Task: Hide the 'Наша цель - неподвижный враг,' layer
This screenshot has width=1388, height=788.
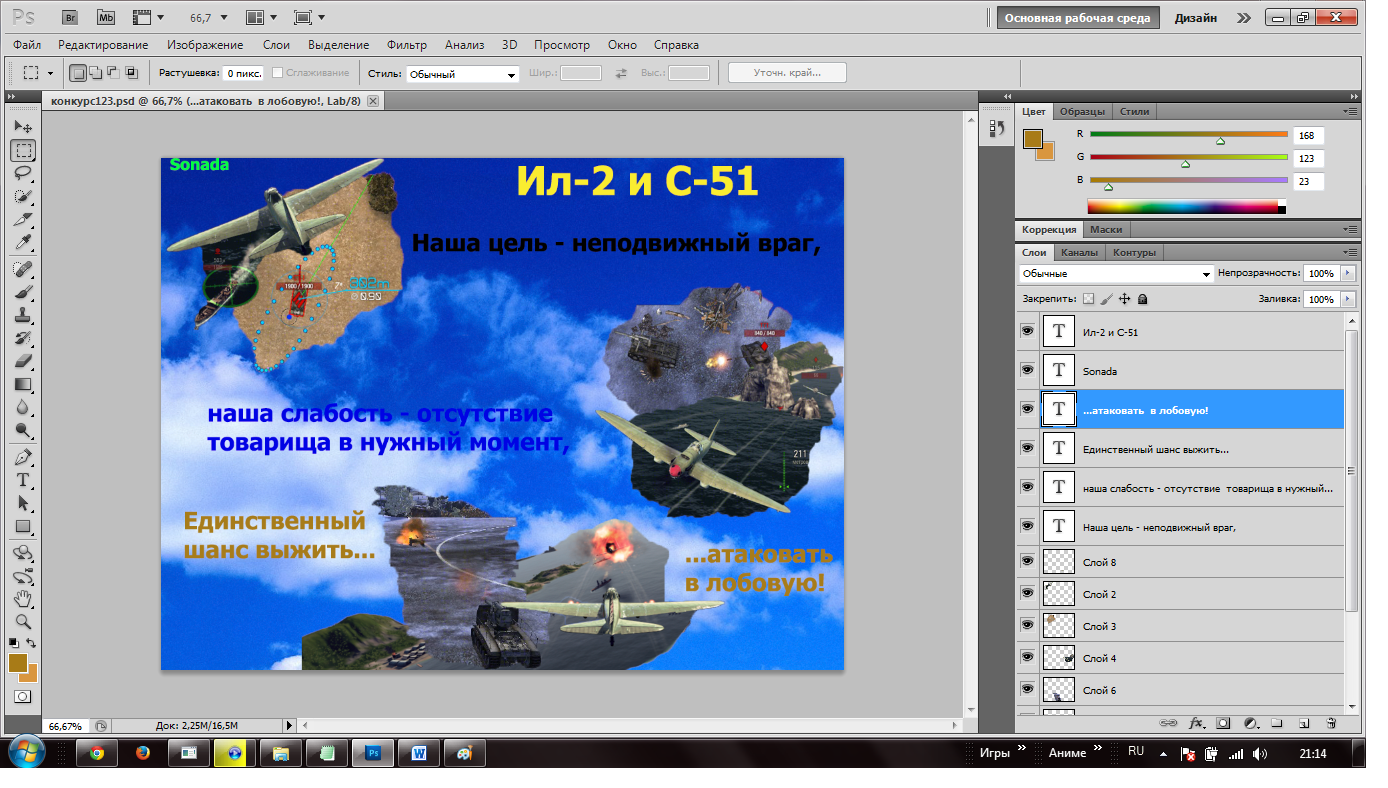Action: tap(1028, 526)
